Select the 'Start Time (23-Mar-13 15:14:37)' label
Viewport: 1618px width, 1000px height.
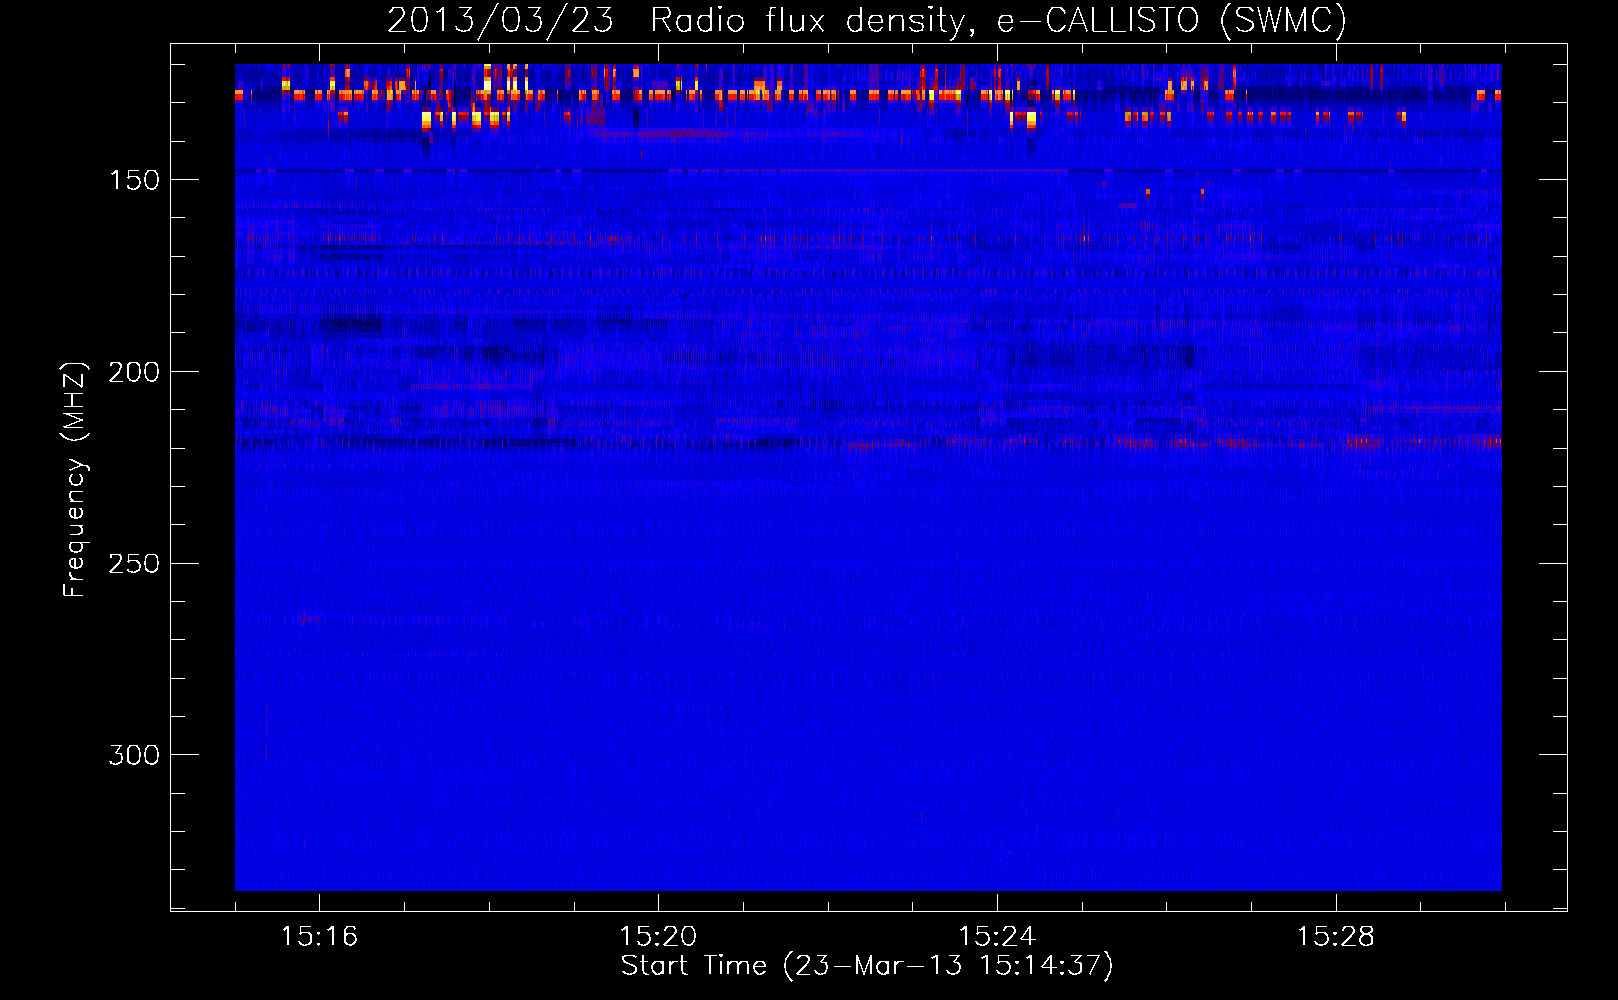pyautogui.click(x=867, y=966)
